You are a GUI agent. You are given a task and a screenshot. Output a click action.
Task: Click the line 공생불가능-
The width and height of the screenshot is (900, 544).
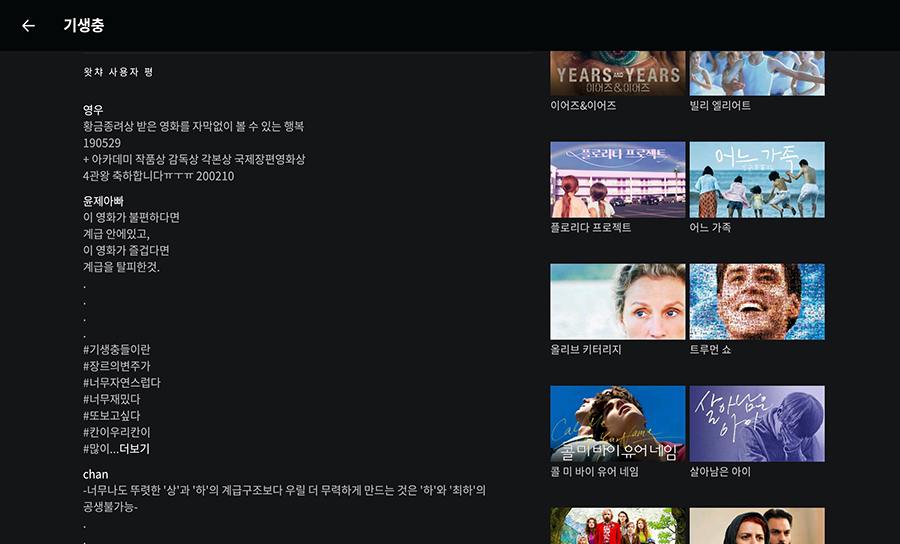pyautogui.click(x=110, y=507)
